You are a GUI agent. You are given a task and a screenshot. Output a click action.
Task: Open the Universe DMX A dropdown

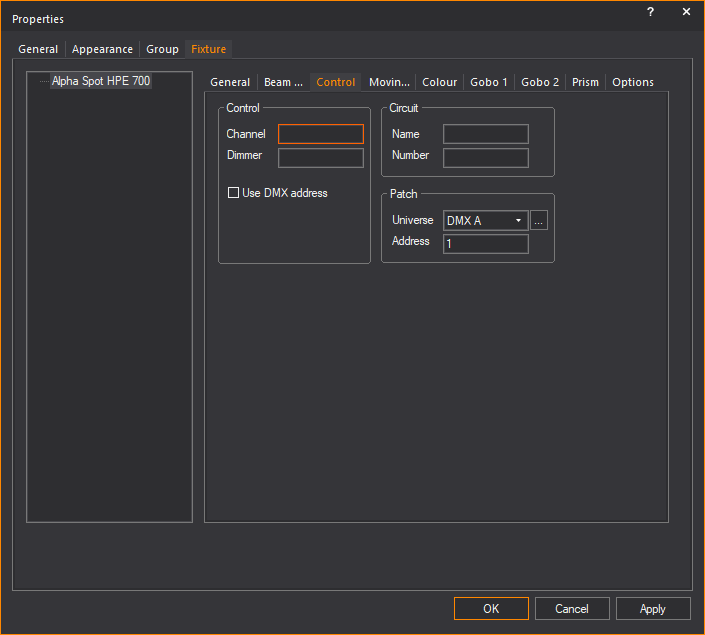[486, 221]
